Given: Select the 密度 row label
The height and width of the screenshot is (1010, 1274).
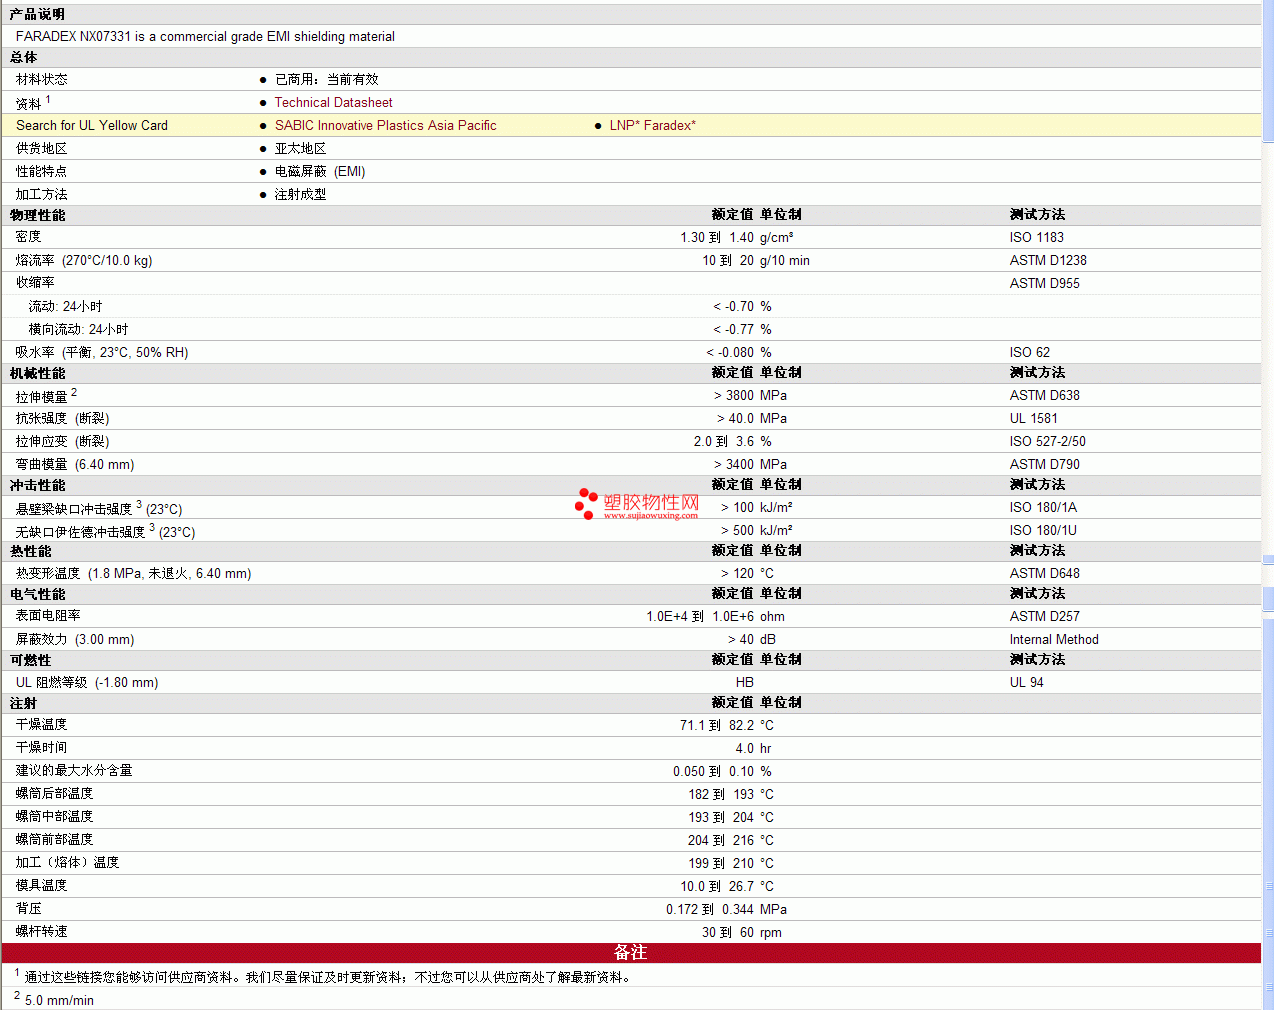Looking at the screenshot, I should tap(29, 237).
